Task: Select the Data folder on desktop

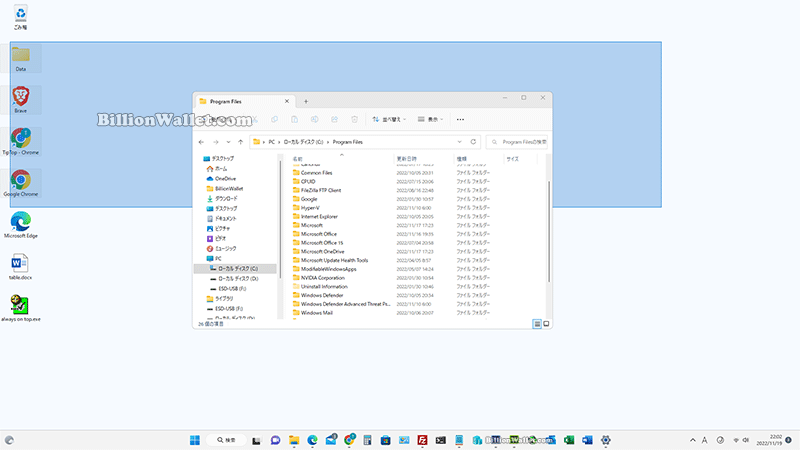Action: (x=20, y=59)
